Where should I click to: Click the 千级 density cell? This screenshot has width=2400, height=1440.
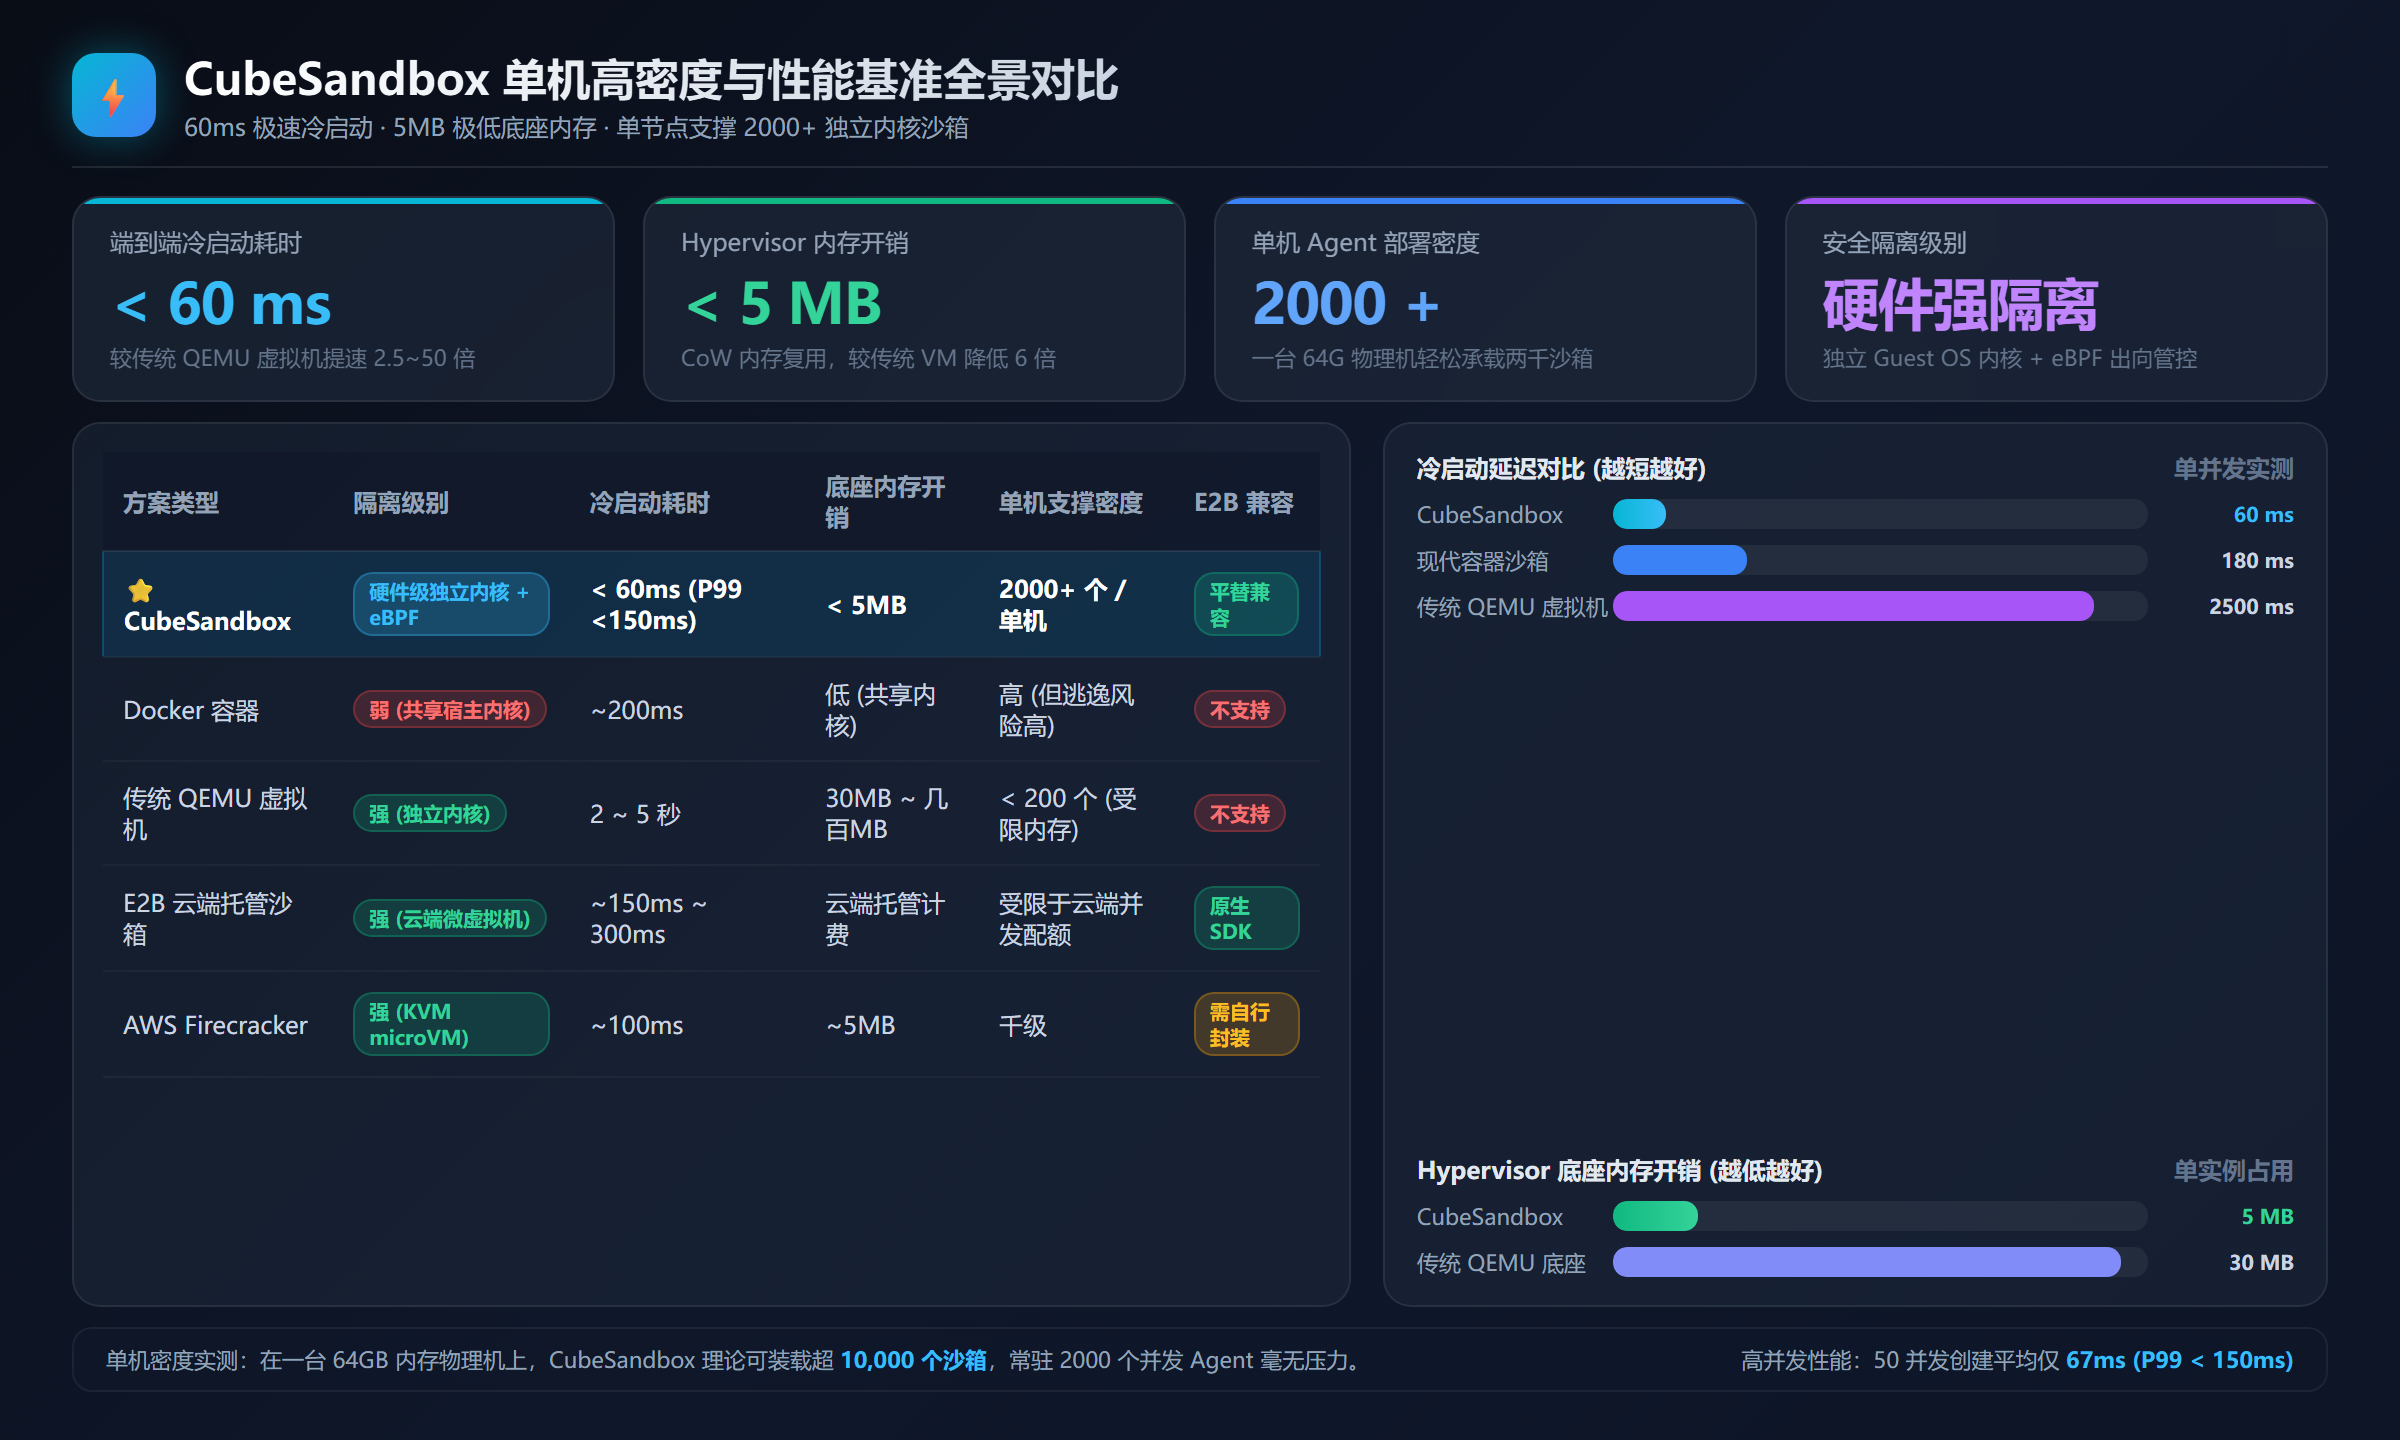tap(1023, 1025)
